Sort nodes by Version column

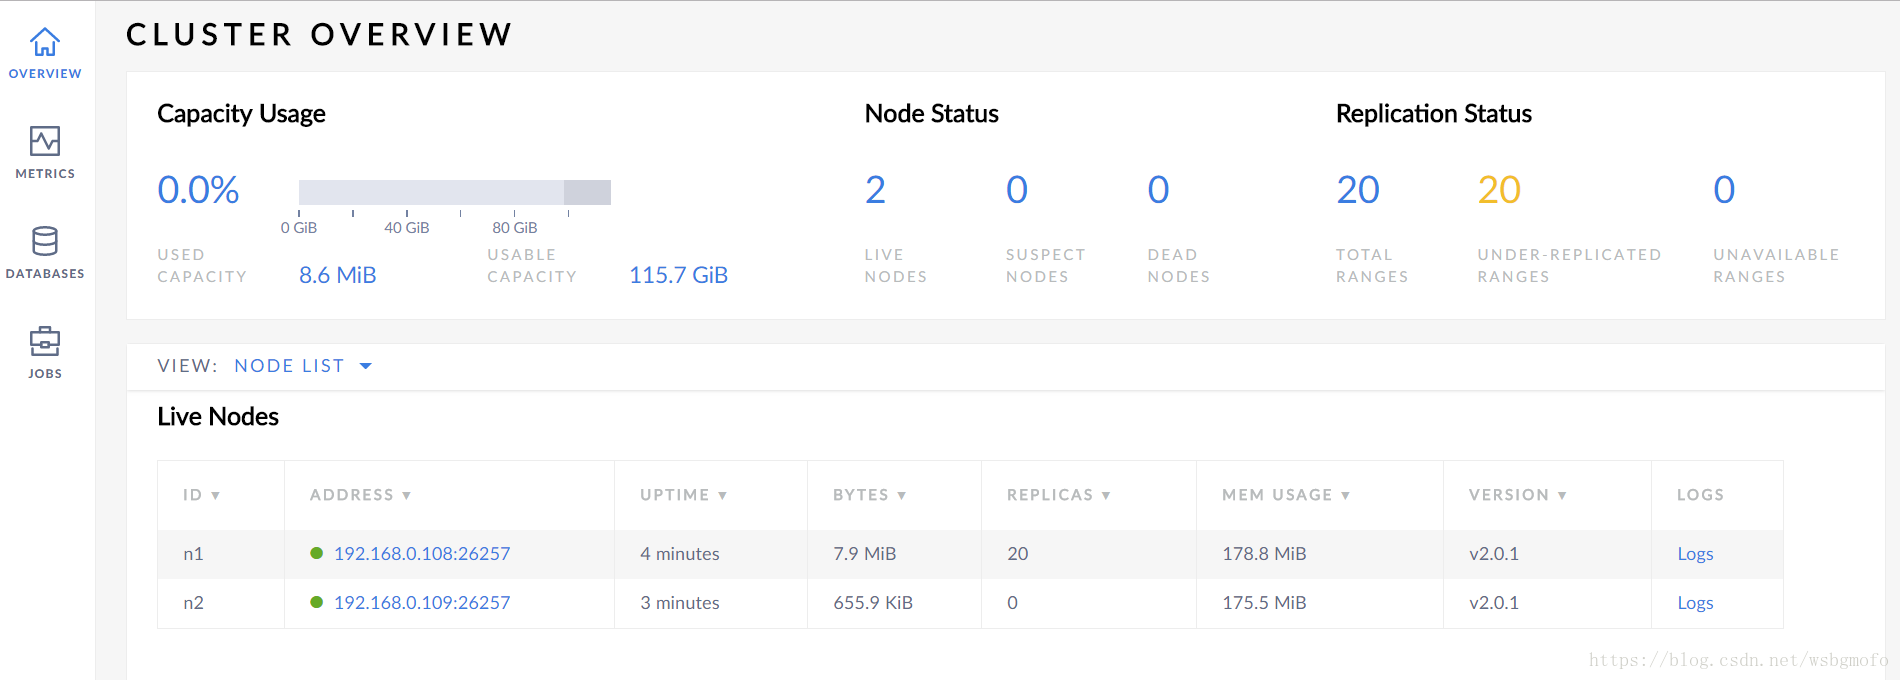(x=1517, y=495)
